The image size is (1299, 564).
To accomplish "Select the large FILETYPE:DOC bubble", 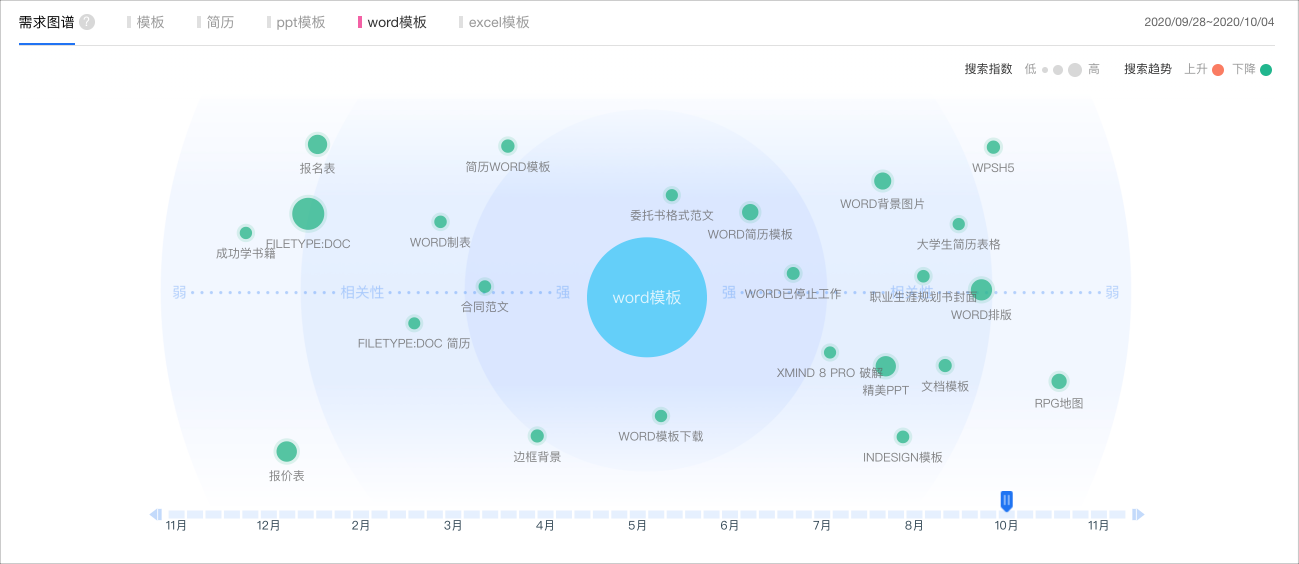I will [x=308, y=214].
